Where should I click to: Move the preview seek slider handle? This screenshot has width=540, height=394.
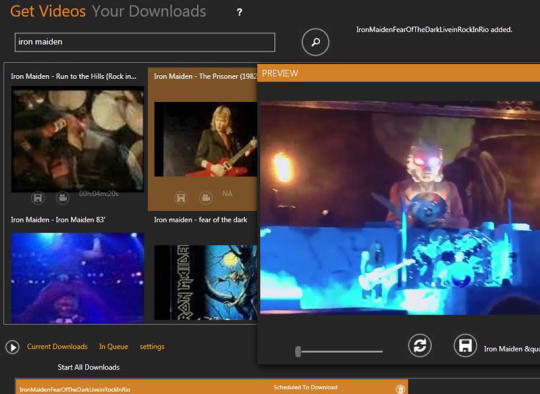point(298,352)
